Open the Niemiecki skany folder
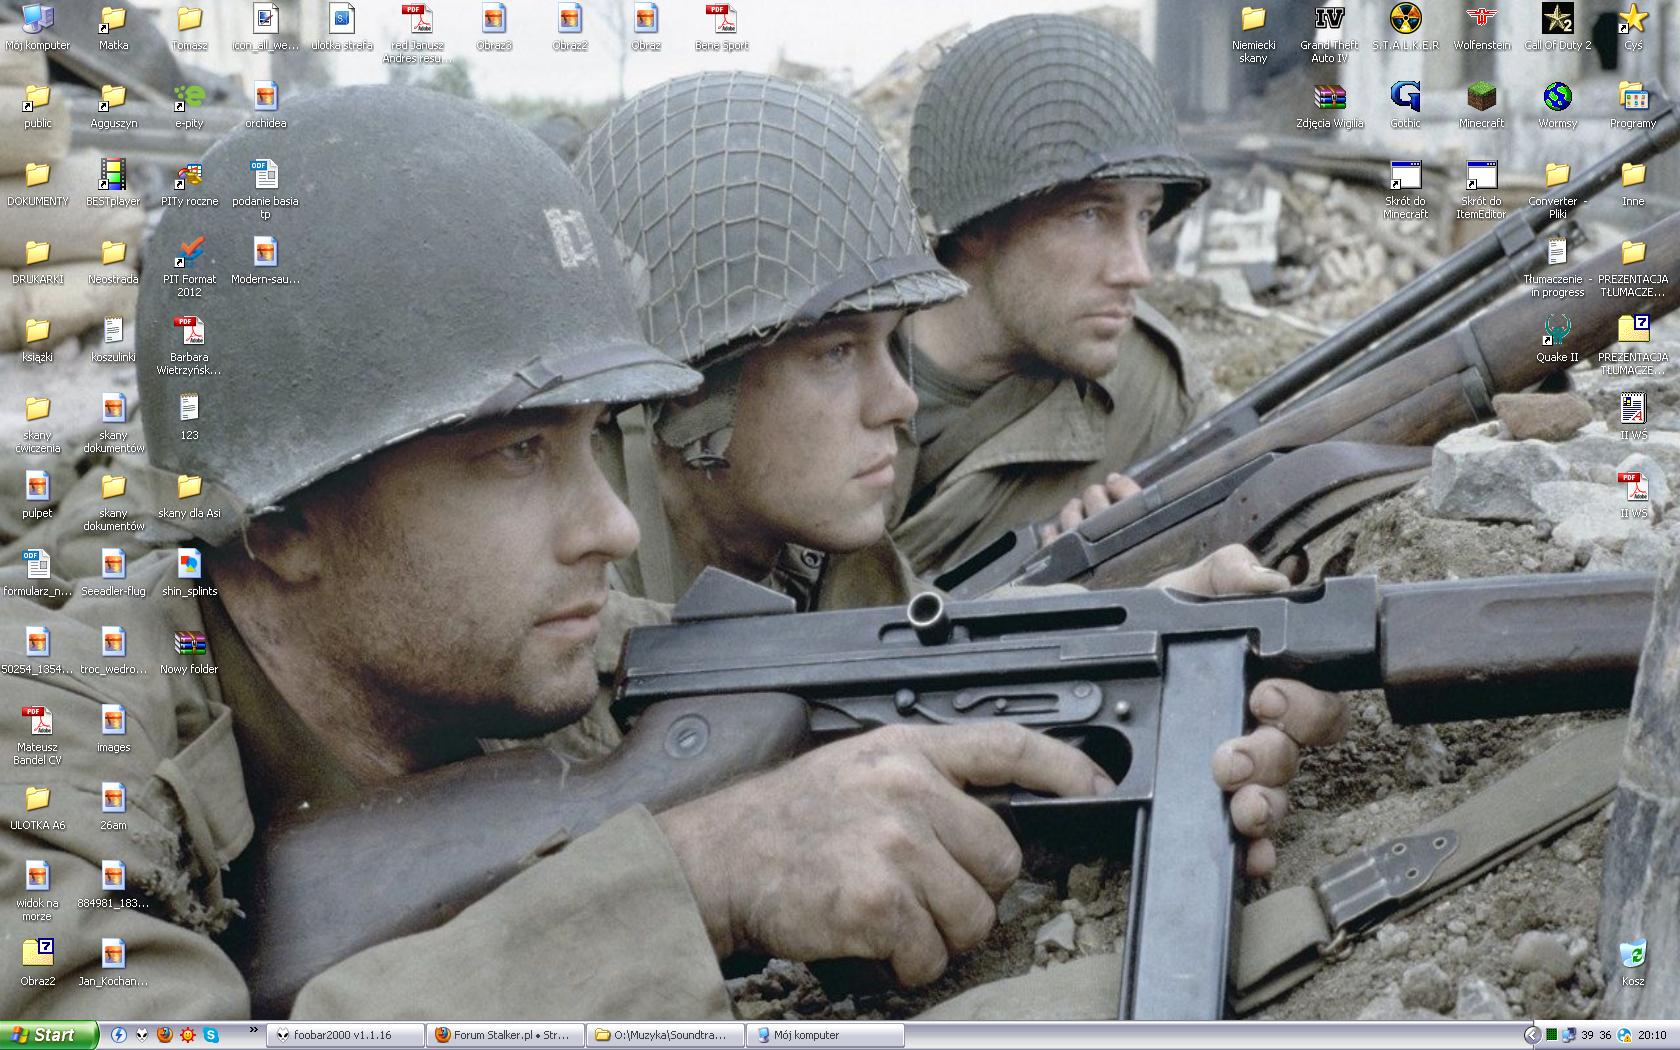The image size is (1680, 1050). [x=1253, y=33]
